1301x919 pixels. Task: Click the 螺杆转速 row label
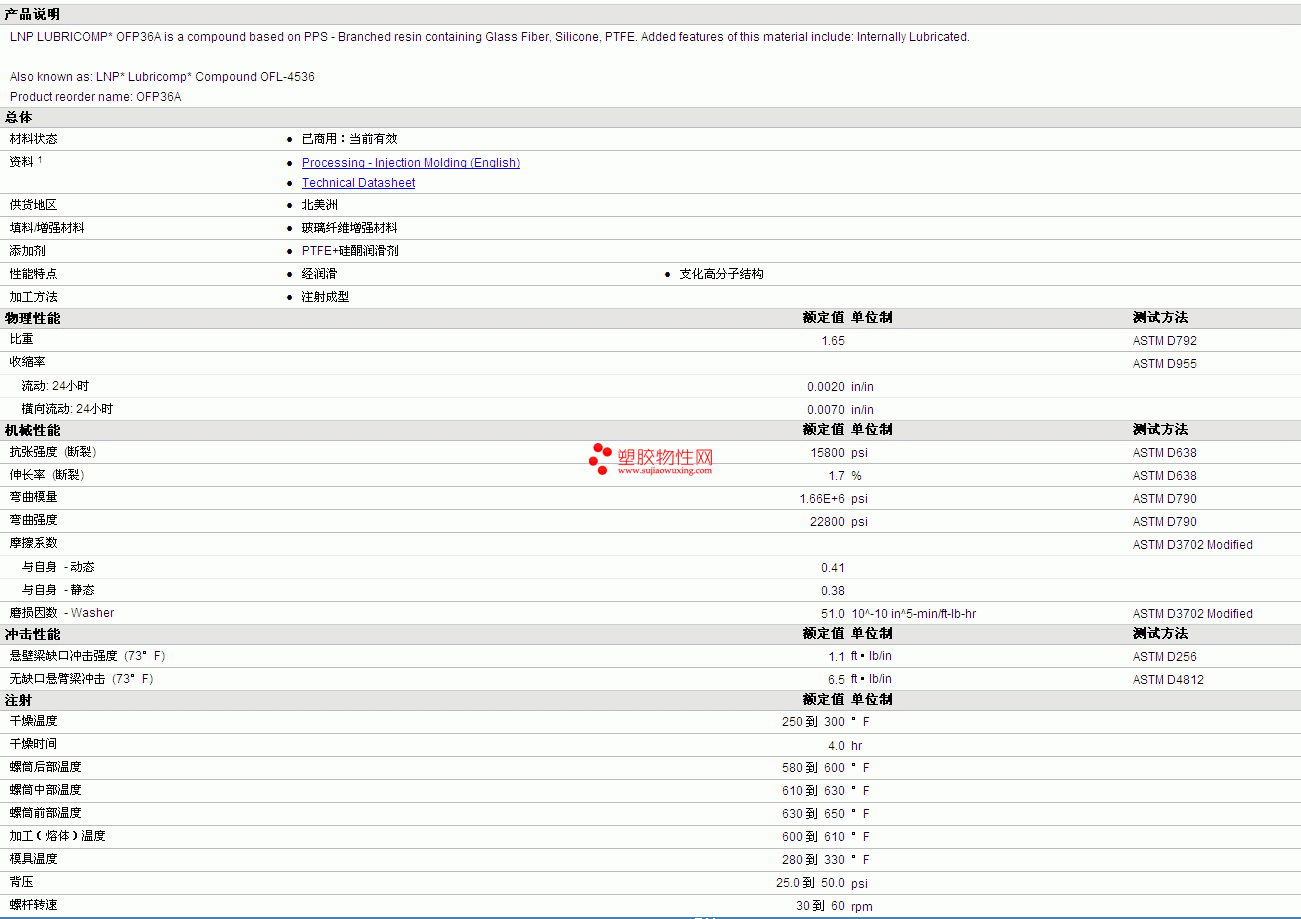(x=34, y=905)
